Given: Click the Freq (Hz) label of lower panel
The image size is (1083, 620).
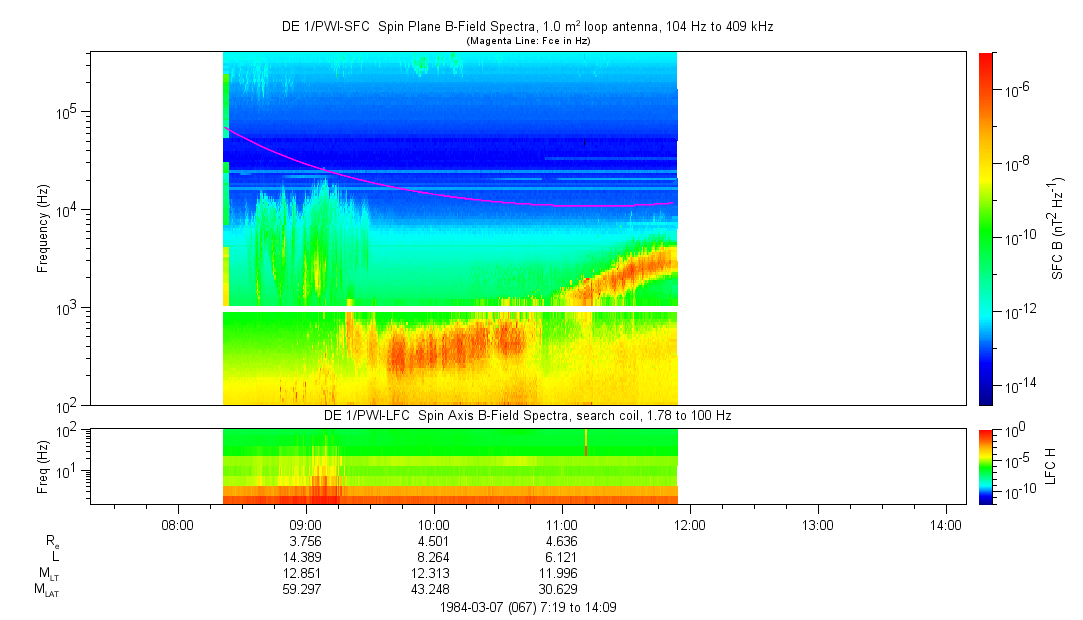Looking at the screenshot, I should (x=43, y=466).
